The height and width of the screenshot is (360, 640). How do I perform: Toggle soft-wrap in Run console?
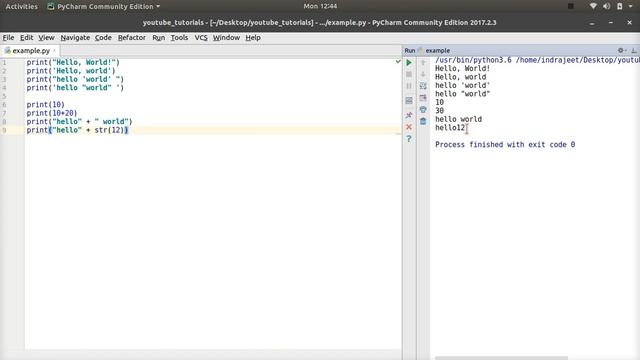[x=423, y=86]
